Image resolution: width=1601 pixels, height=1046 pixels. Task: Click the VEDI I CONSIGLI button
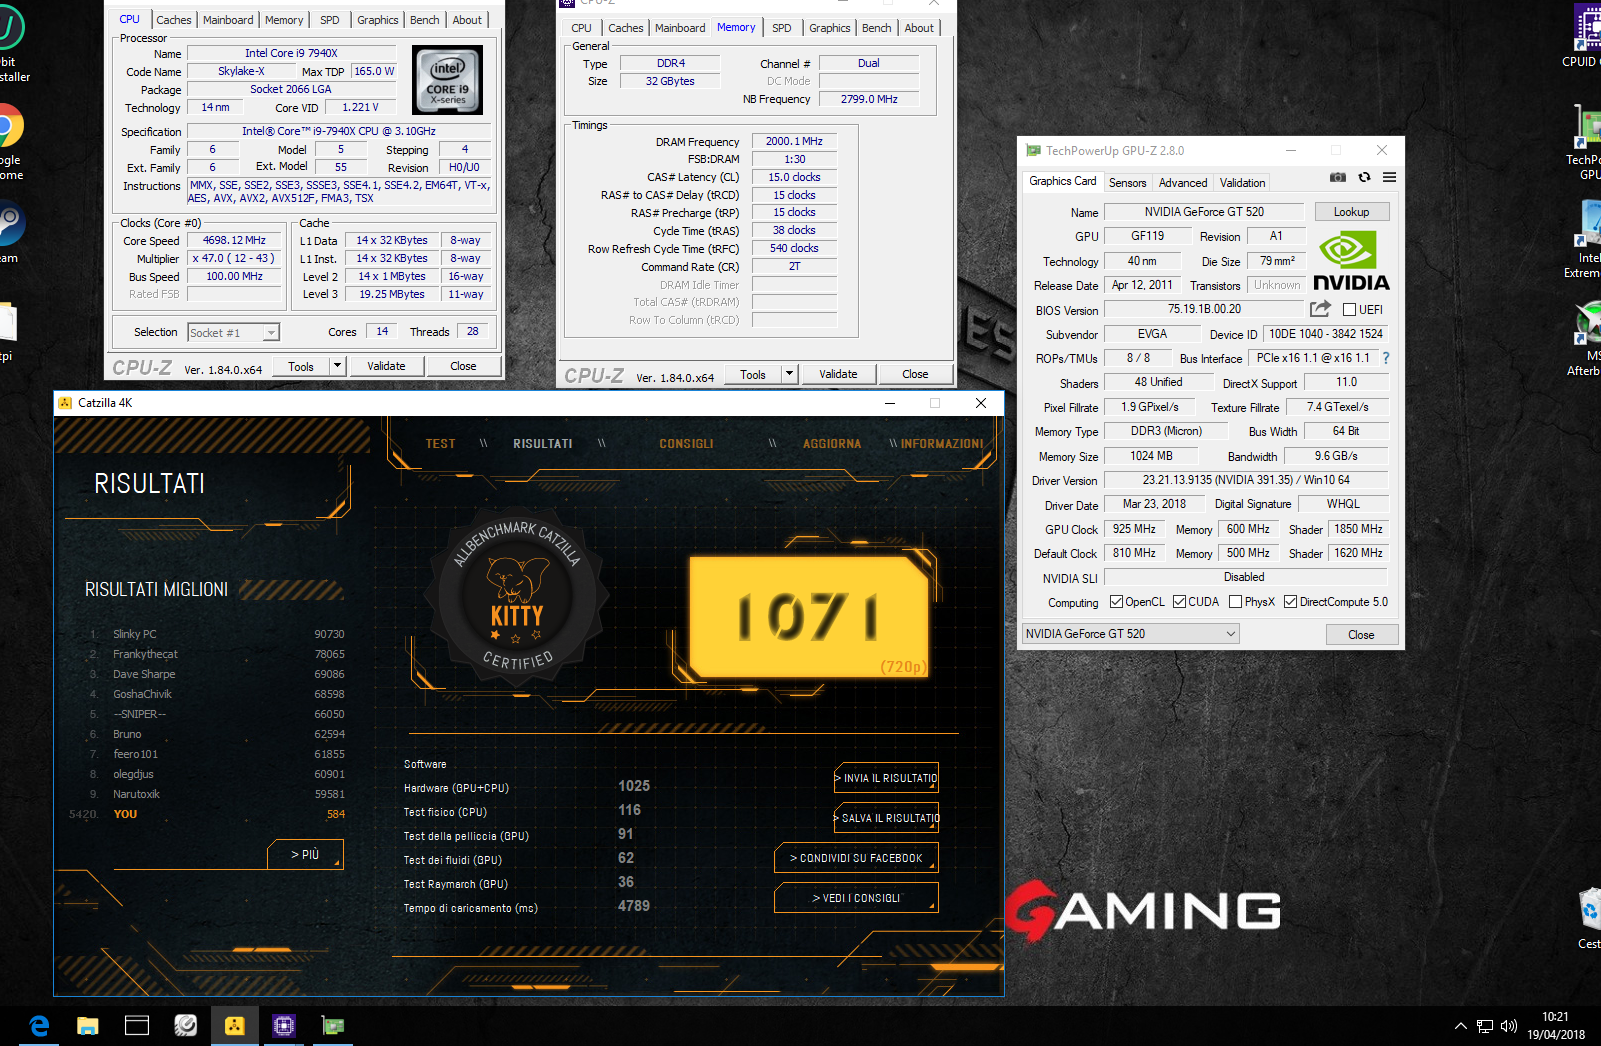click(856, 898)
